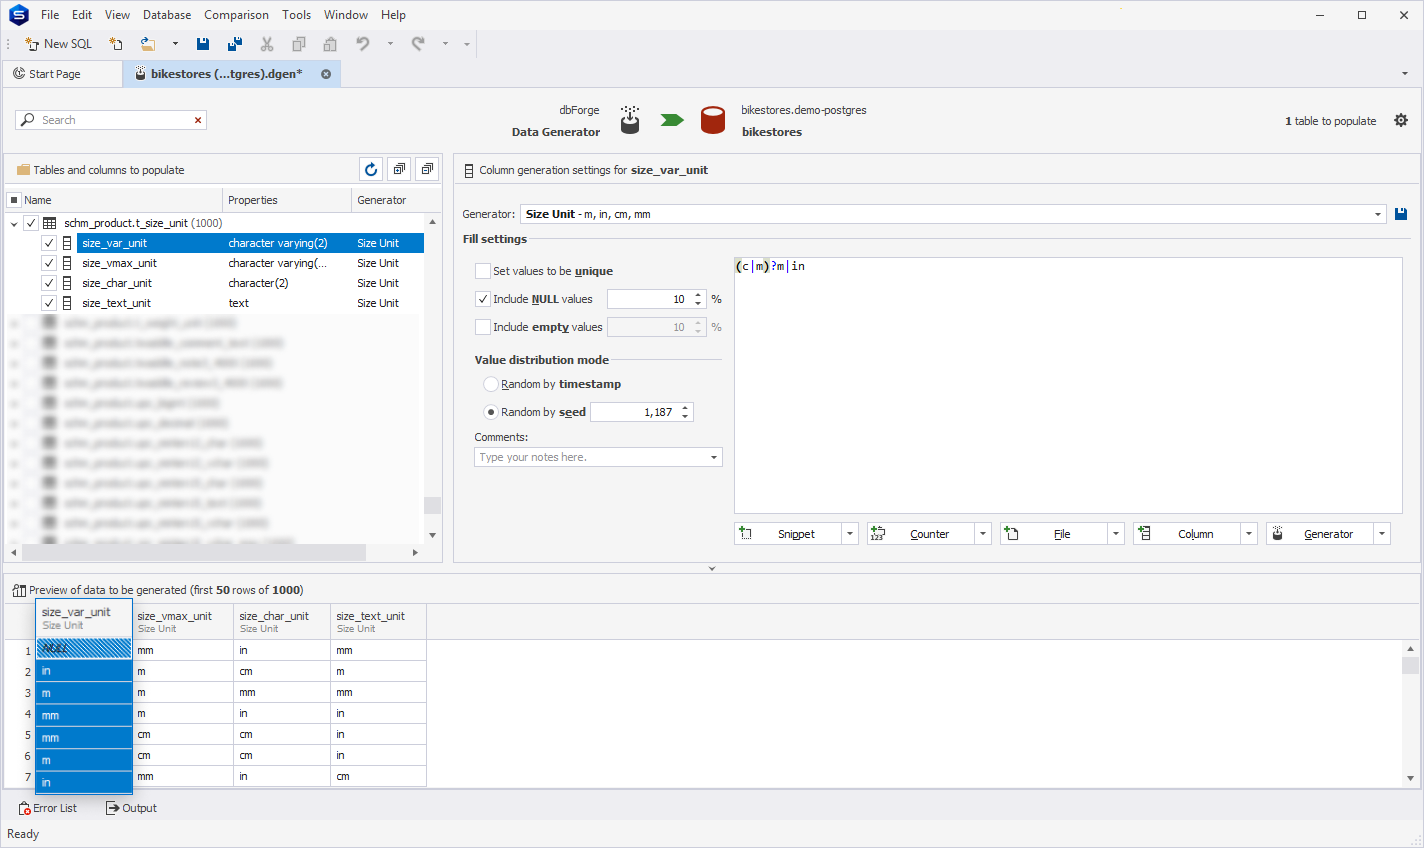Increase the NULL values percent spinner
Viewport: 1424px width, 848px height.
pyautogui.click(x=698, y=295)
